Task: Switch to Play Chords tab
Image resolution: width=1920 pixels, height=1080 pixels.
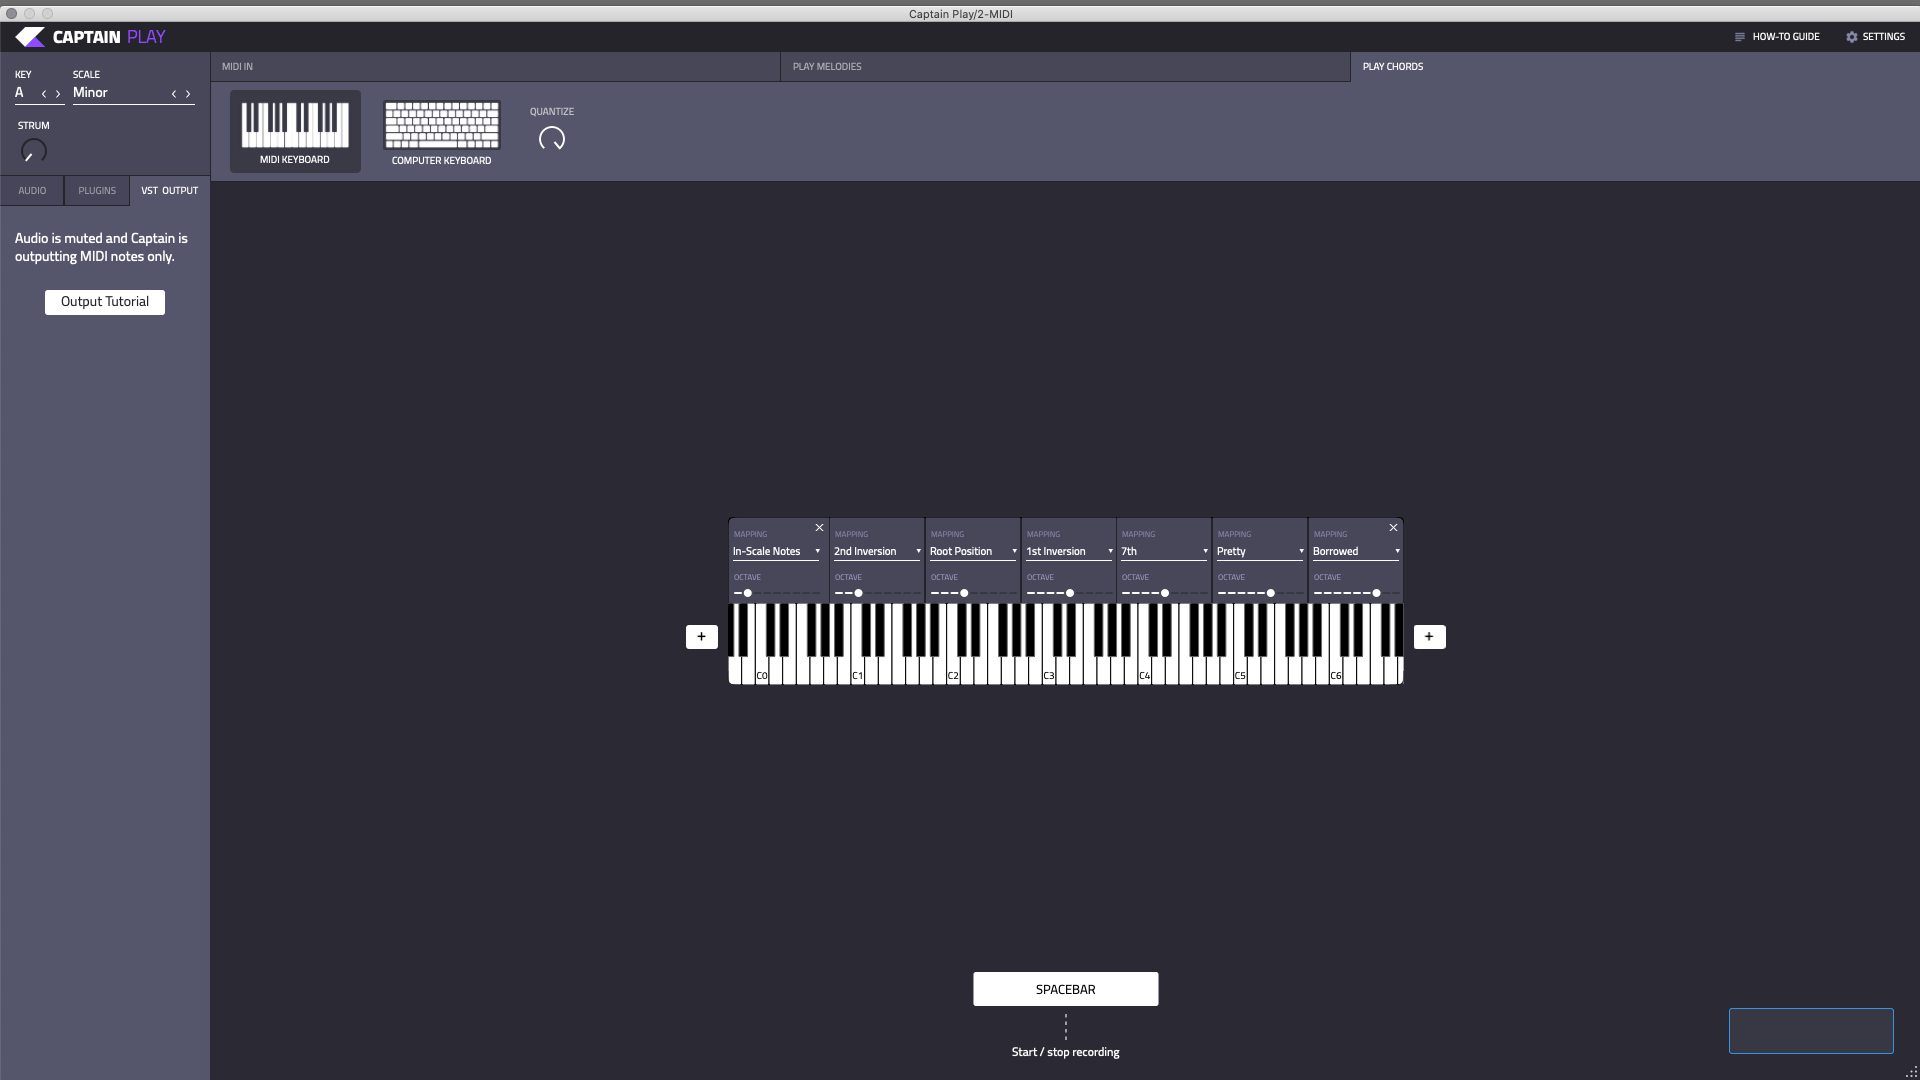Action: click(x=1635, y=67)
